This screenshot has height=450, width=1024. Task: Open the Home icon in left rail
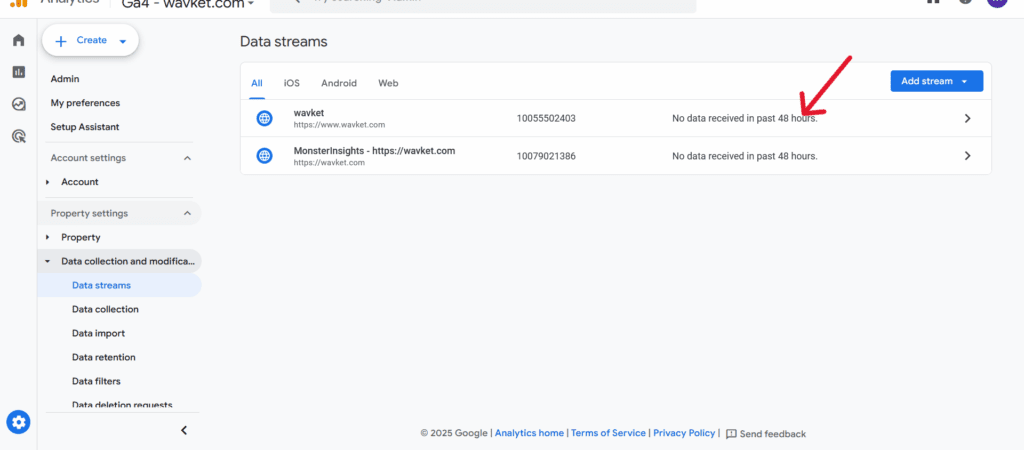coord(18,40)
